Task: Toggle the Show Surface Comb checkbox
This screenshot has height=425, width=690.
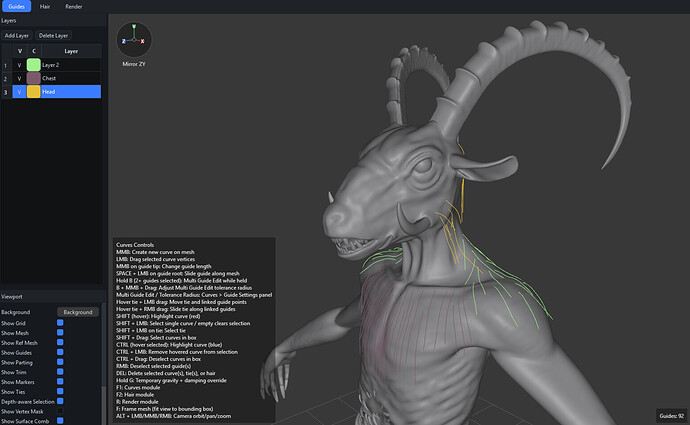Action: pyautogui.click(x=60, y=420)
